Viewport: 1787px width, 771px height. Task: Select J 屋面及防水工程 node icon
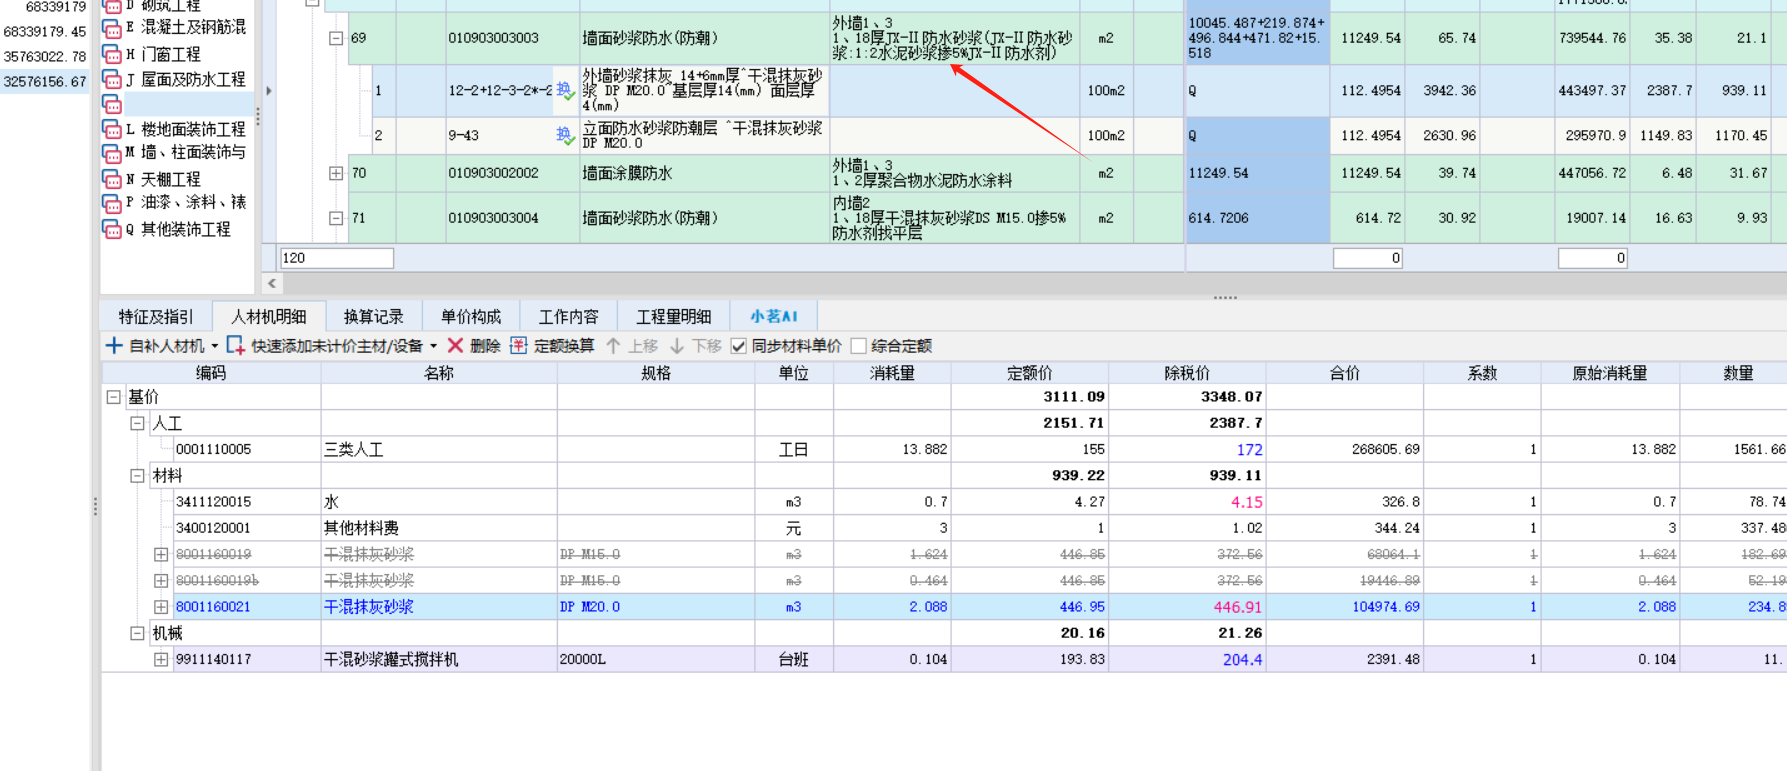(112, 79)
